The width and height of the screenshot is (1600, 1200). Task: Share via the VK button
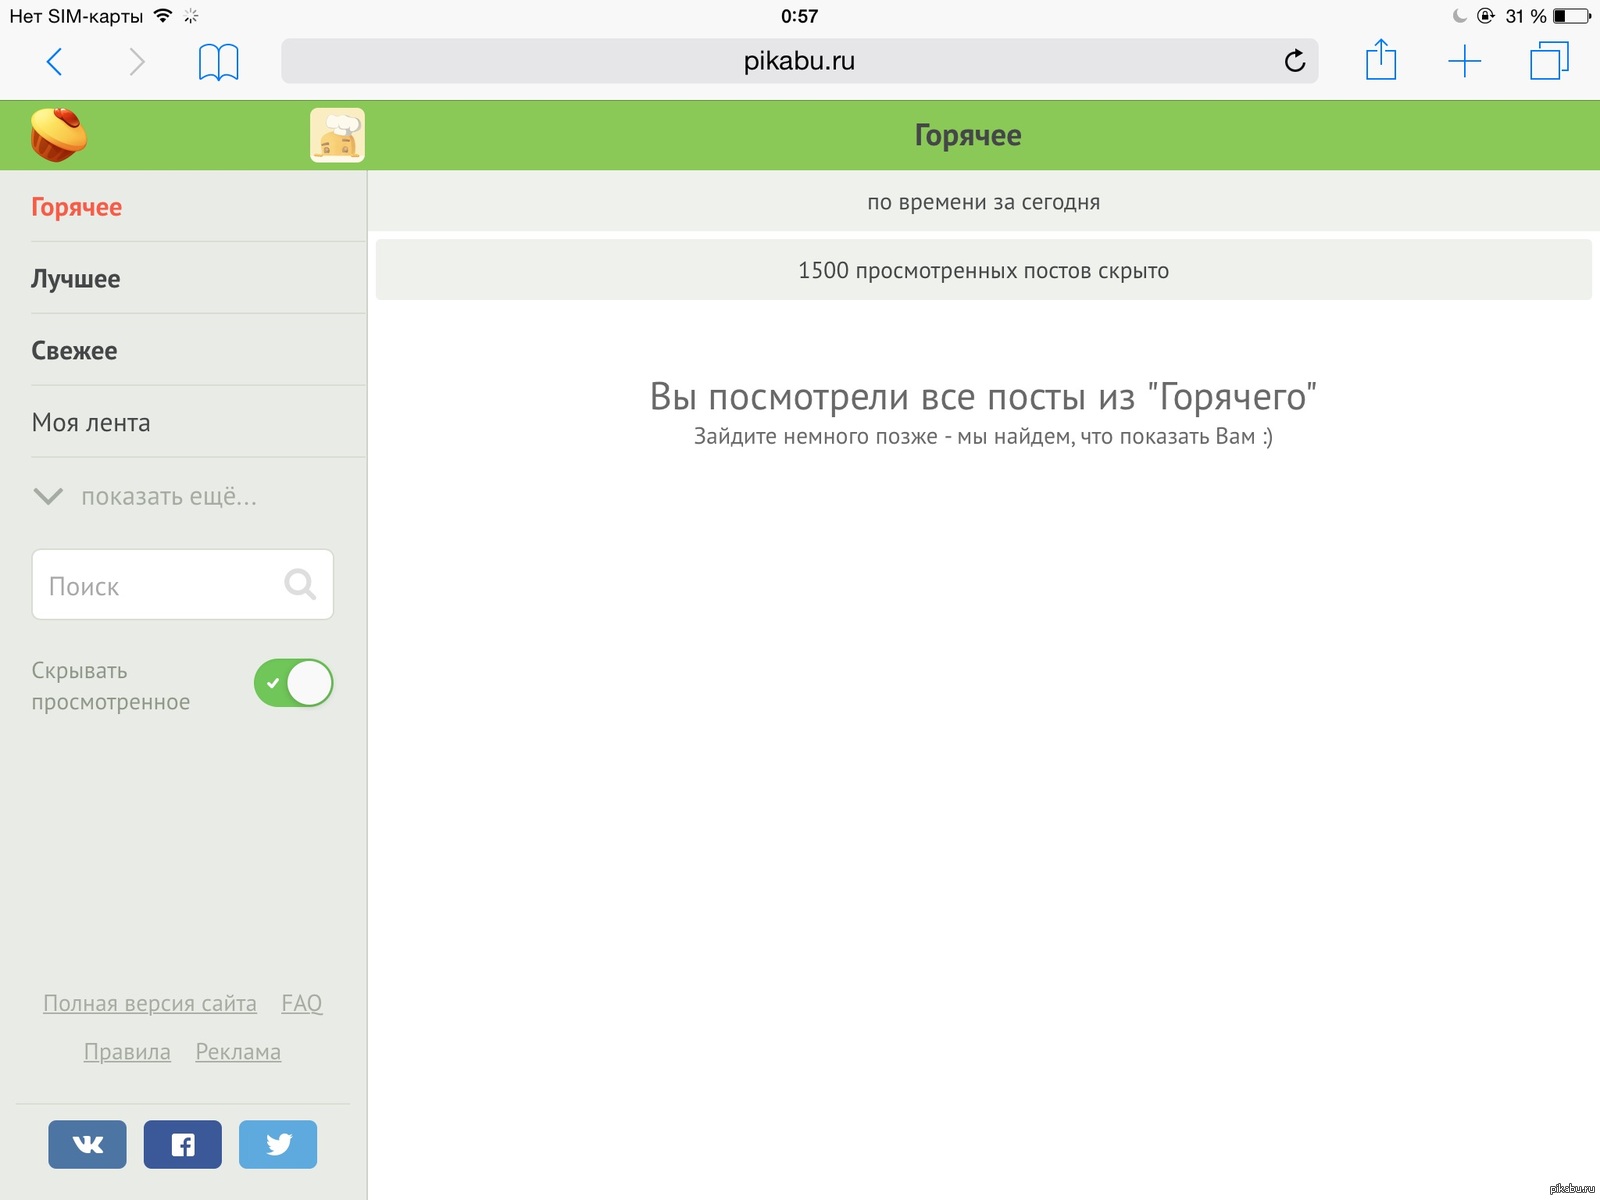tap(88, 1144)
